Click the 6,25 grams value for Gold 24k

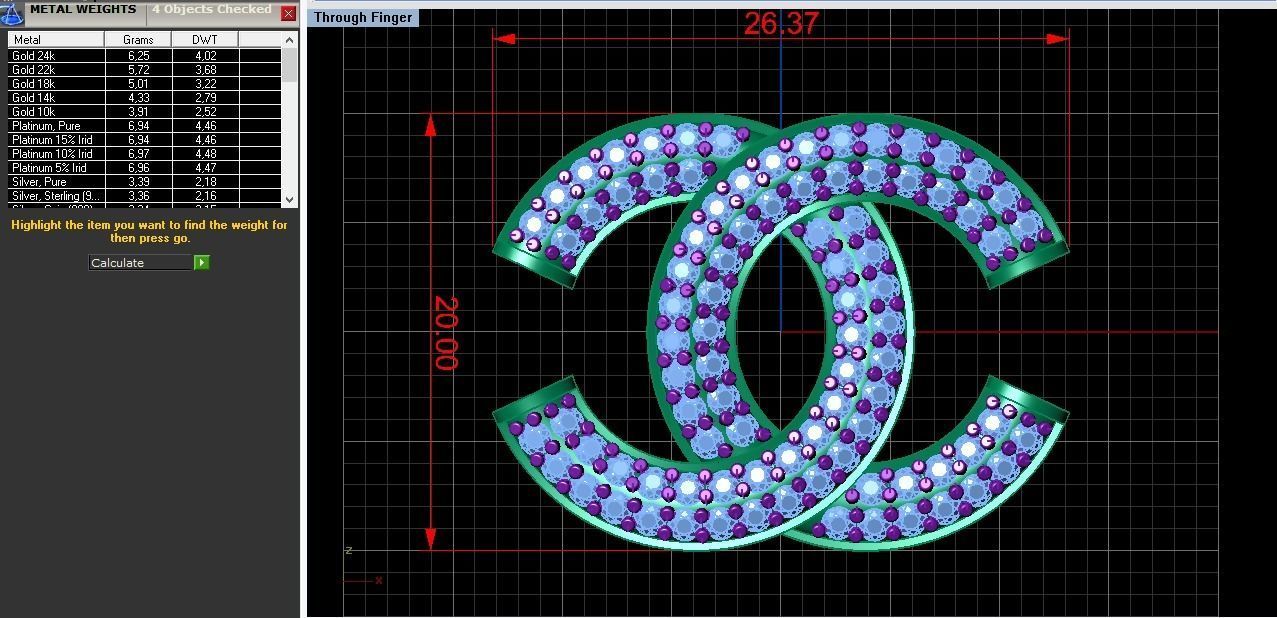tap(138, 56)
